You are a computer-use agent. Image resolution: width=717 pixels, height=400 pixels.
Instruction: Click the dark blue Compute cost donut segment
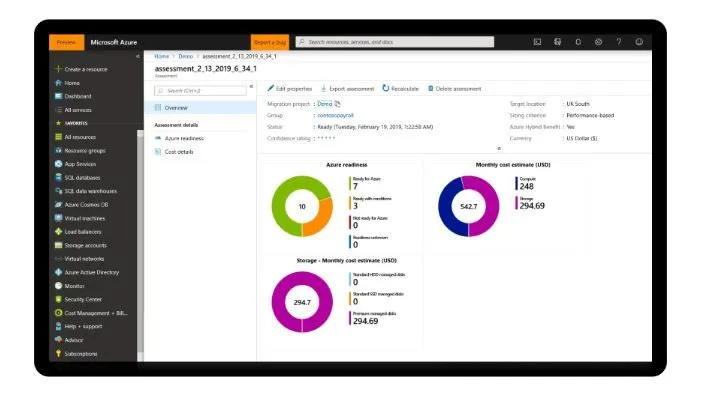tap(446, 207)
